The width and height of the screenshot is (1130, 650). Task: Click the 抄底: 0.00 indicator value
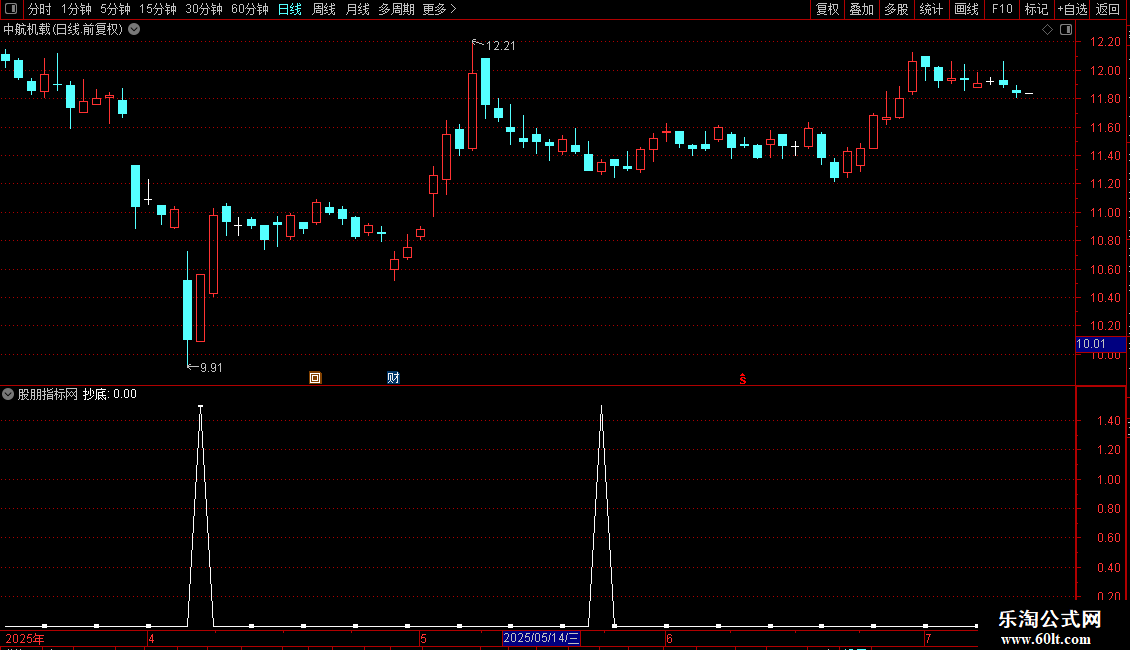110,394
